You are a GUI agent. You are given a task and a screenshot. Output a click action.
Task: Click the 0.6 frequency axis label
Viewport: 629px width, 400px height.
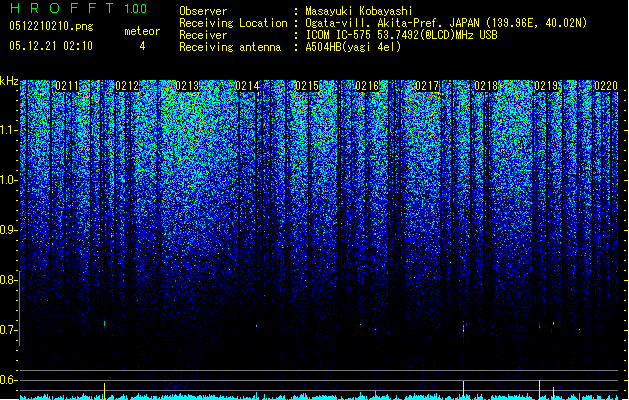click(9, 380)
